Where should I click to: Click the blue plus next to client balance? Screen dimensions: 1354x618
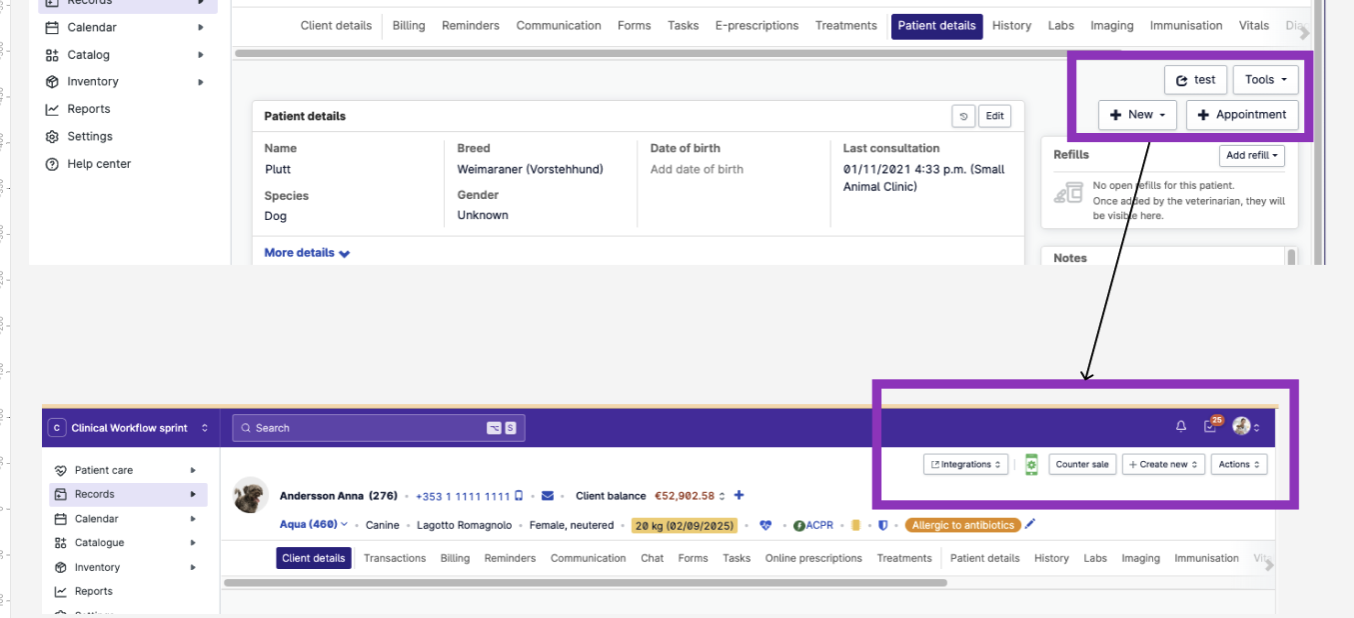tap(739, 495)
